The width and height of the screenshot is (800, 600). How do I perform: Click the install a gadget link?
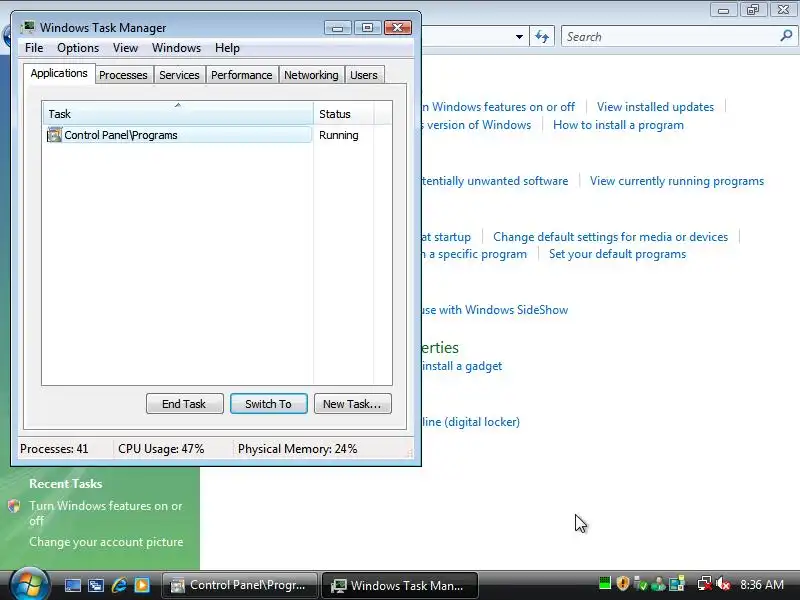462,366
